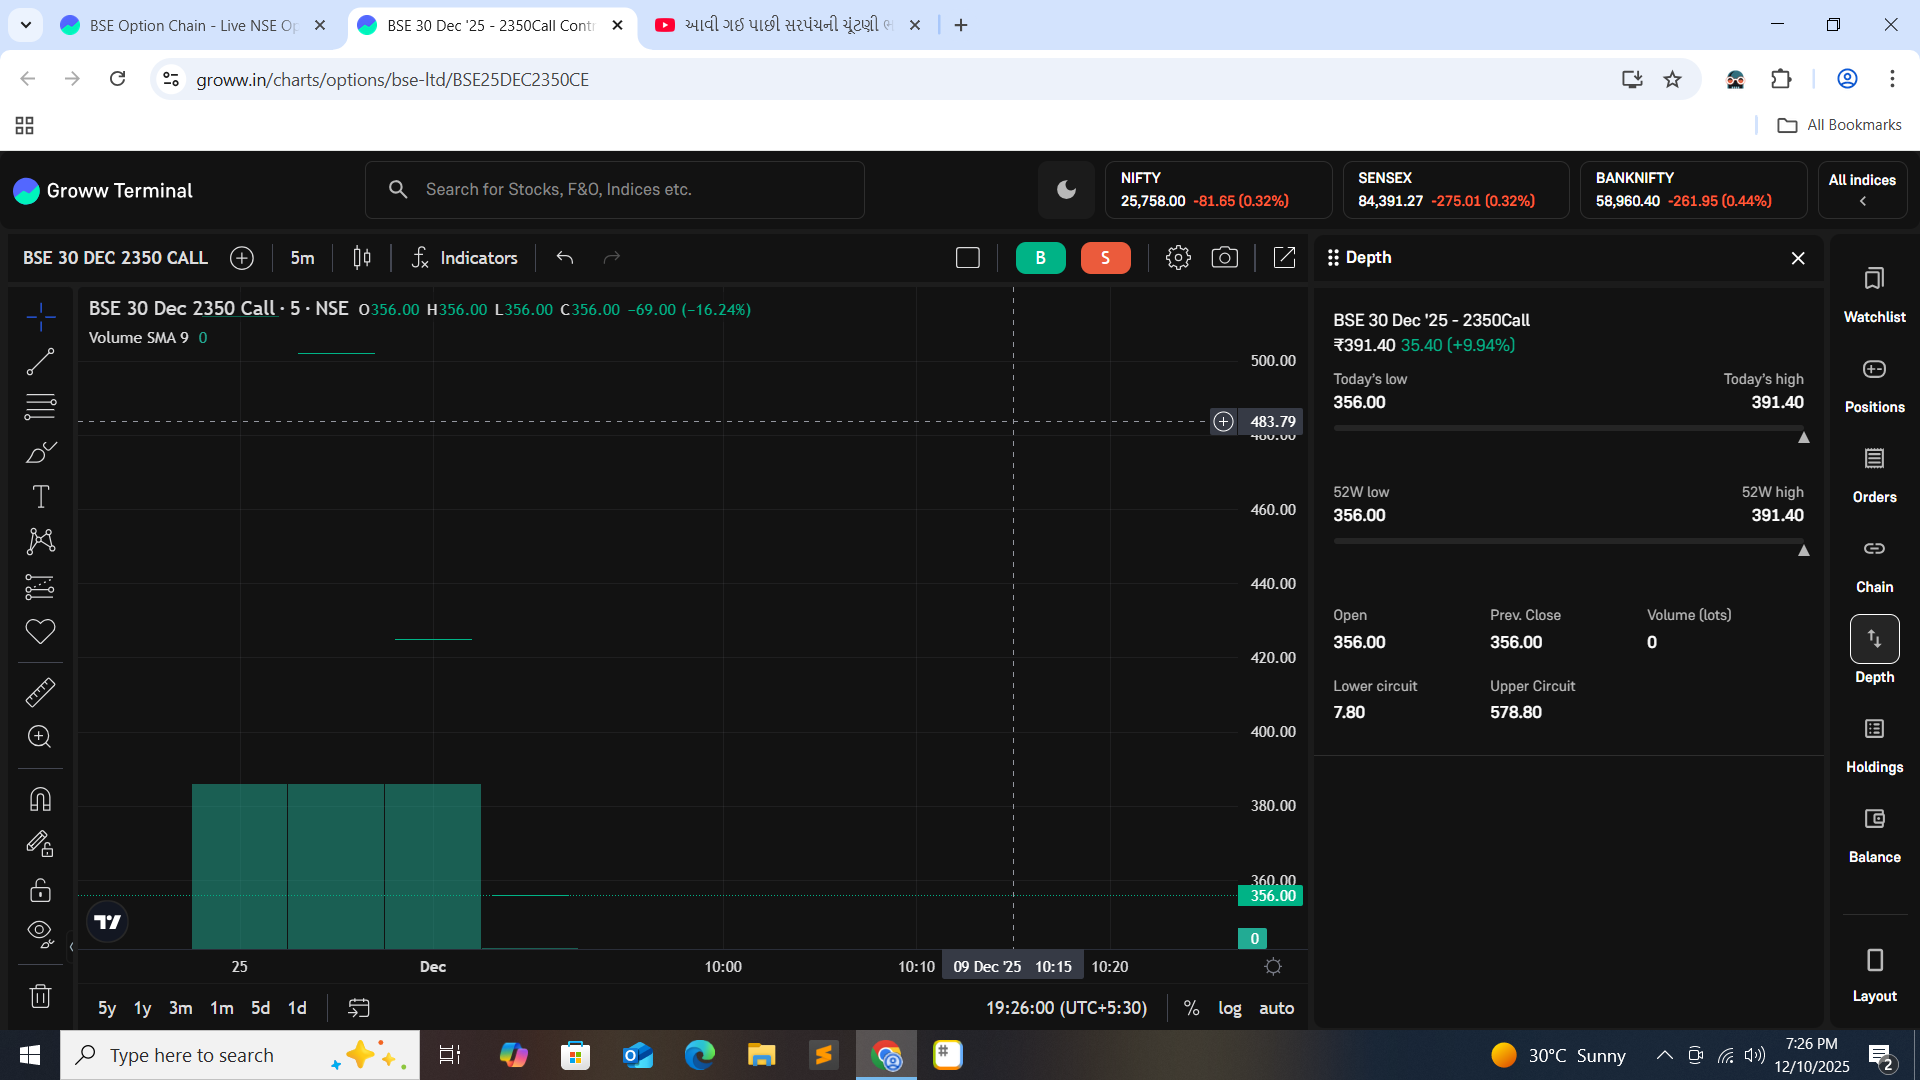Screen dimensions: 1920x1080
Task: Expand the All indices panel
Action: pos(1862,190)
